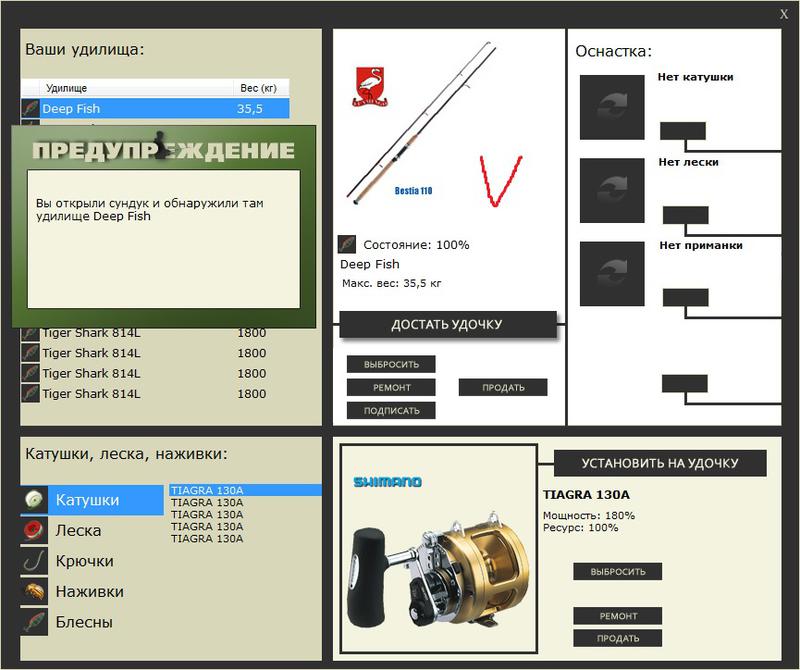This screenshot has height=670, width=800.
Task: Click РЕМОНТ under the rod panel
Action: tap(391, 387)
